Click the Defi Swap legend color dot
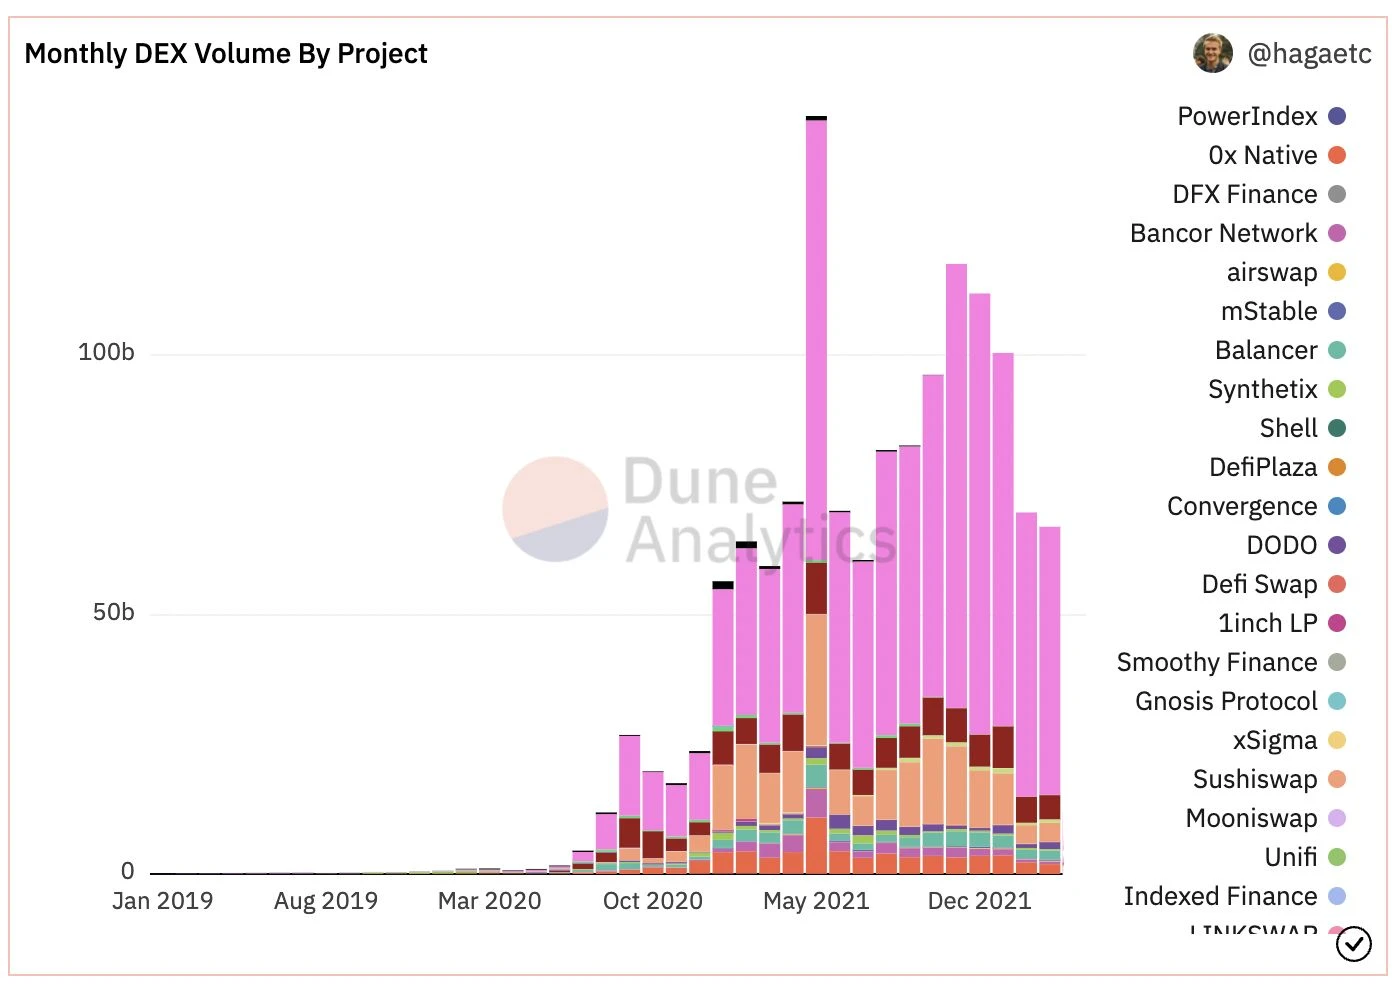 (1337, 585)
